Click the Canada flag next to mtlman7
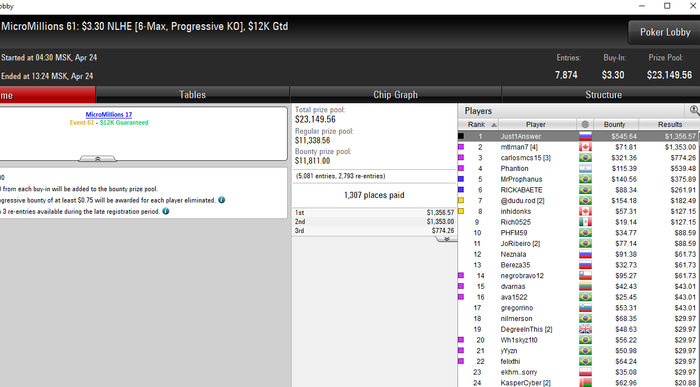The height and width of the screenshot is (387, 700). [585, 147]
